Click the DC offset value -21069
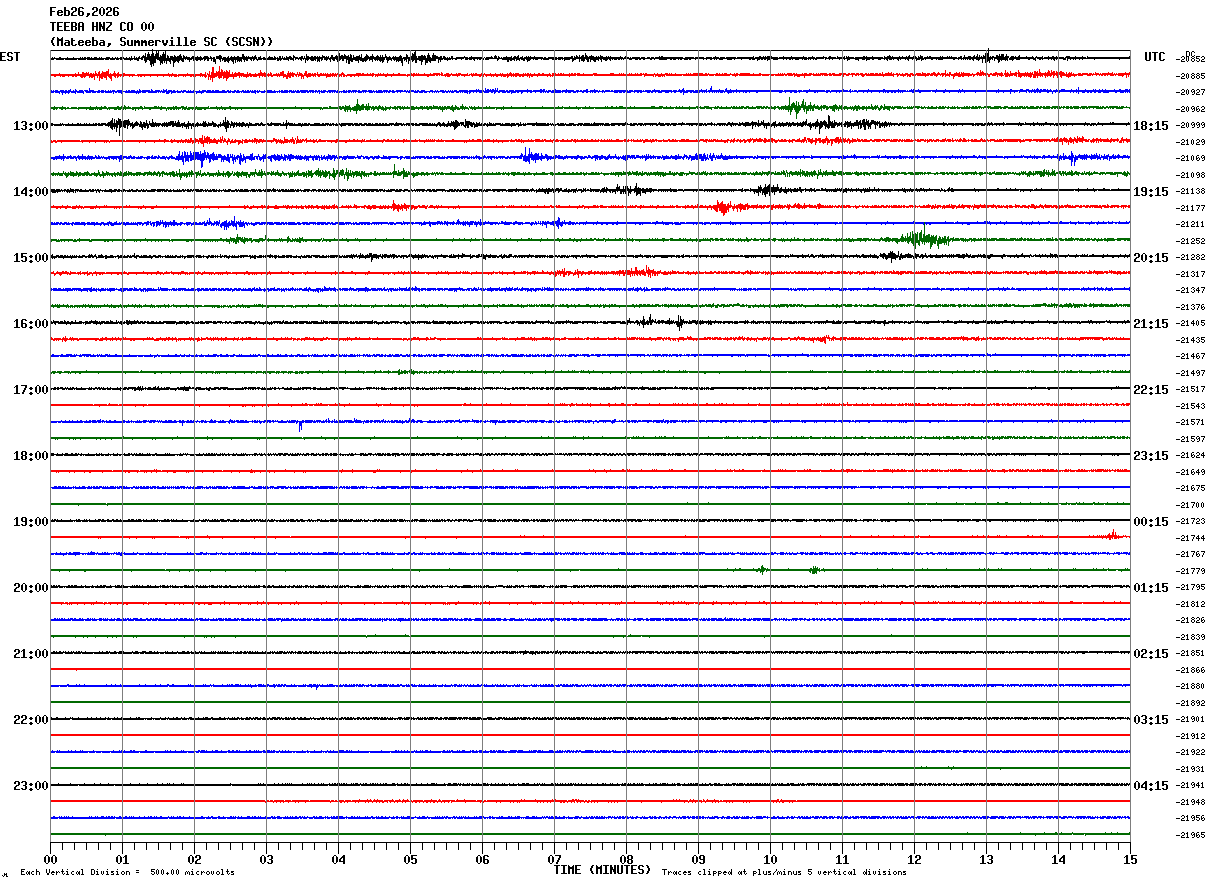1210x886 pixels. point(1191,159)
